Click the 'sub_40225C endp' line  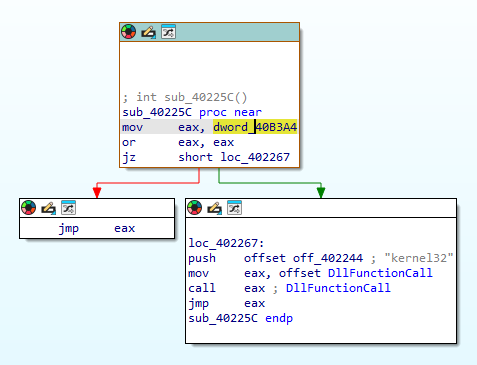coord(240,318)
